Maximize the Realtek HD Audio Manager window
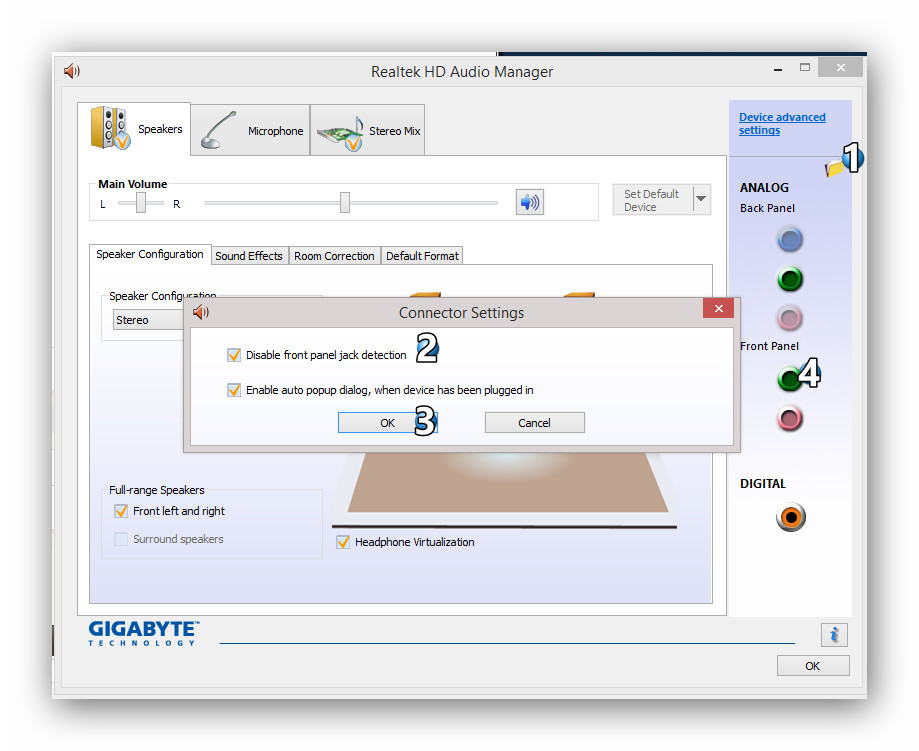Image resolution: width=919 pixels, height=751 pixels. [x=805, y=68]
